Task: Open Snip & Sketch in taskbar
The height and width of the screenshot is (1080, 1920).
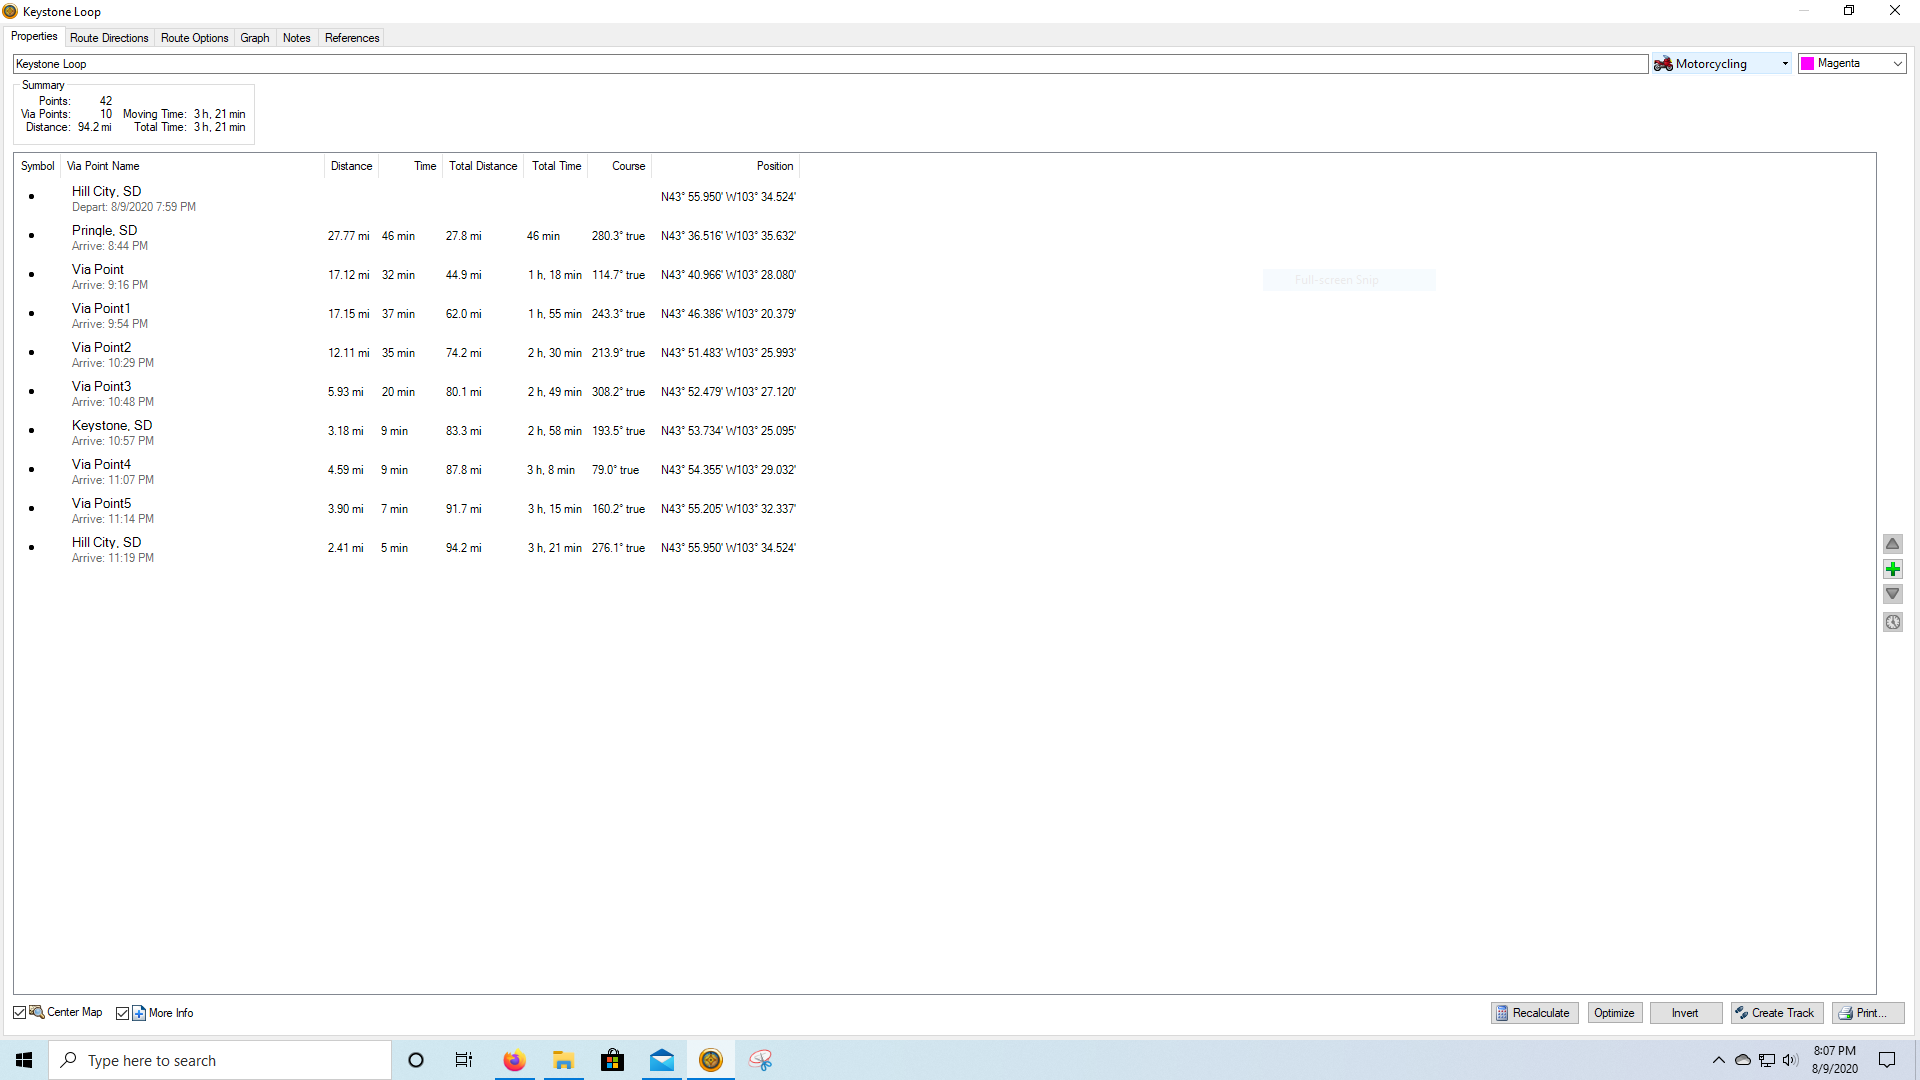Action: point(760,1060)
